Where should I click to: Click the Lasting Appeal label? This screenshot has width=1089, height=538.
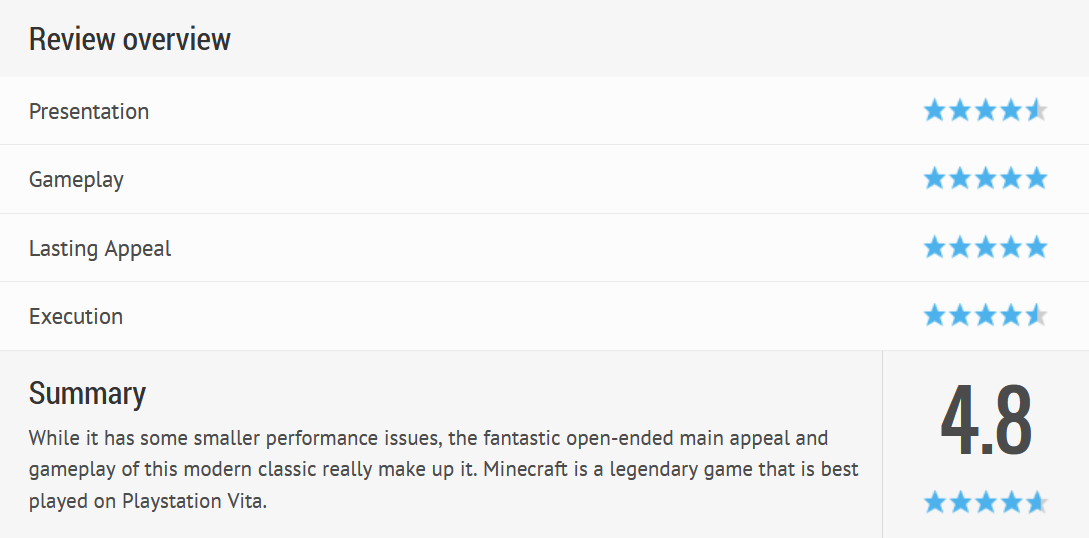100,249
